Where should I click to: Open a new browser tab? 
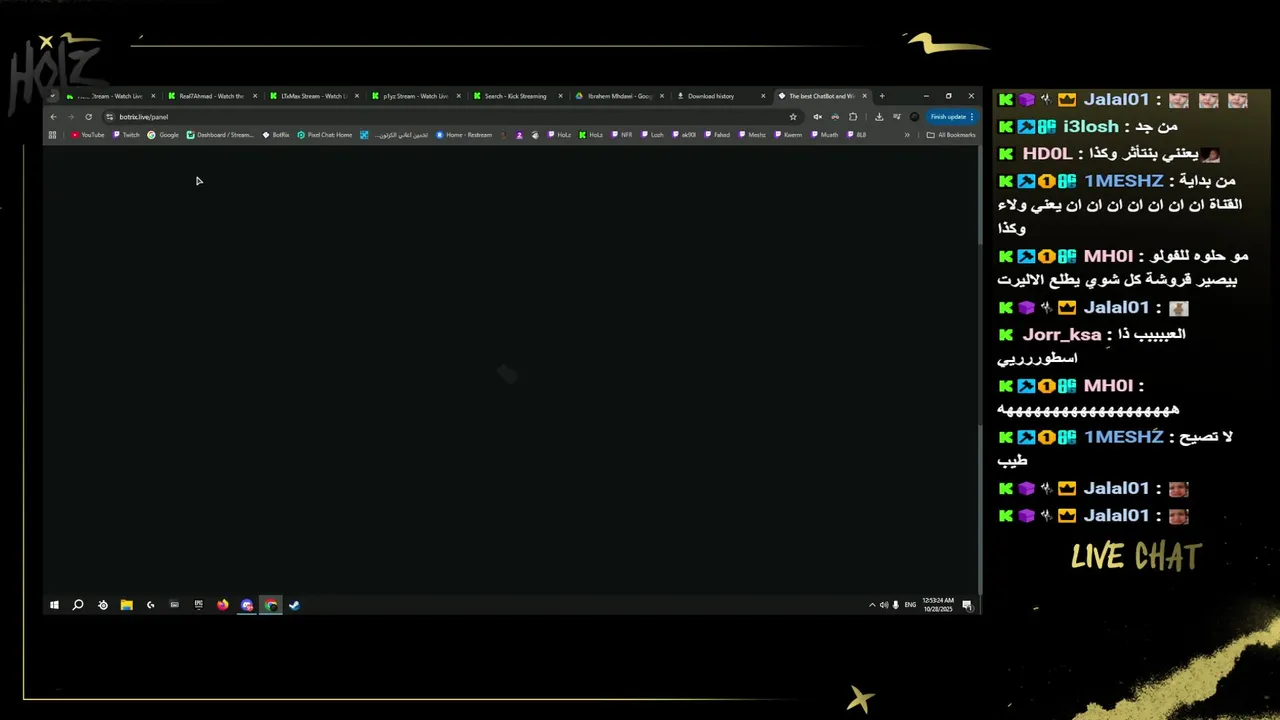[881, 96]
